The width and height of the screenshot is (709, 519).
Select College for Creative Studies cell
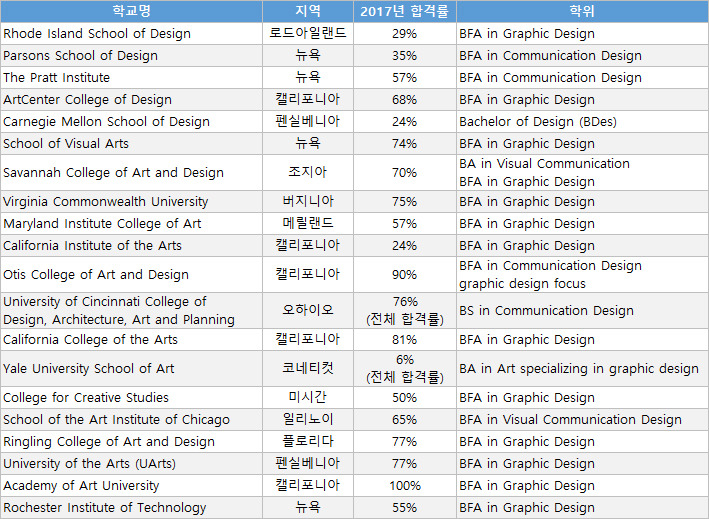coord(131,397)
